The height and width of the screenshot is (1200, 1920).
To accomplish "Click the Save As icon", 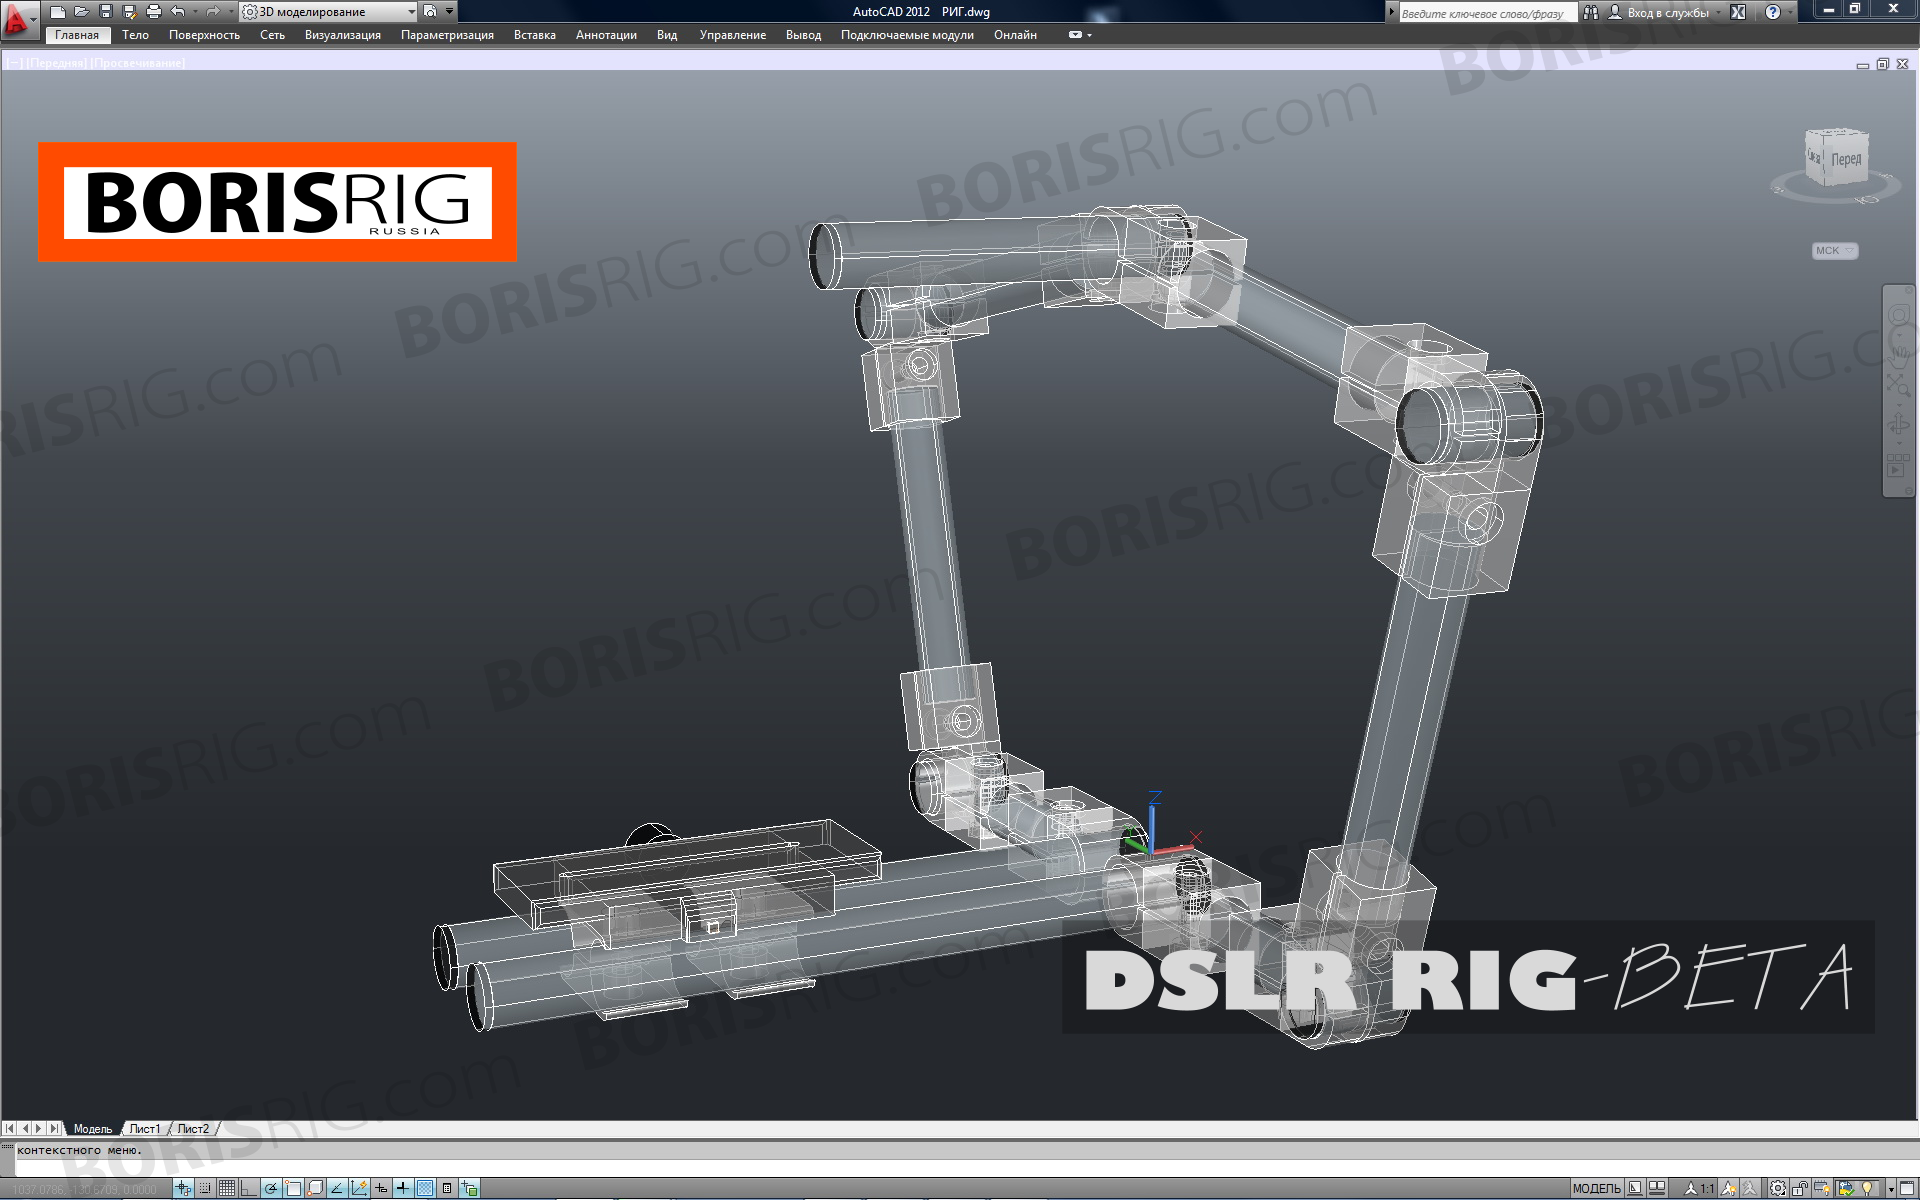I will click(130, 12).
